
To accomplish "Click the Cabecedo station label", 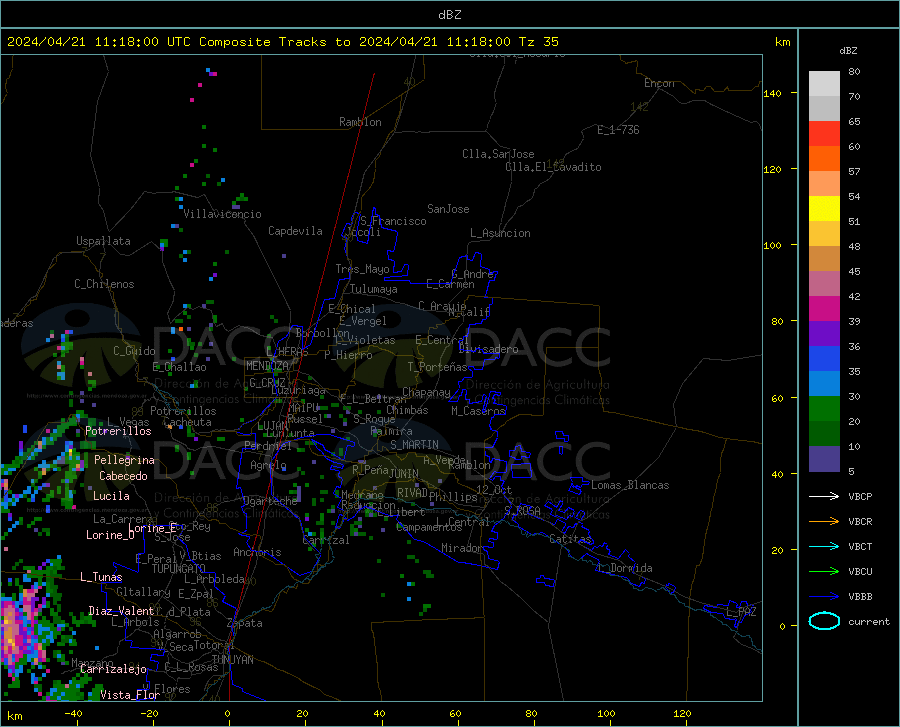I will click(123, 476).
